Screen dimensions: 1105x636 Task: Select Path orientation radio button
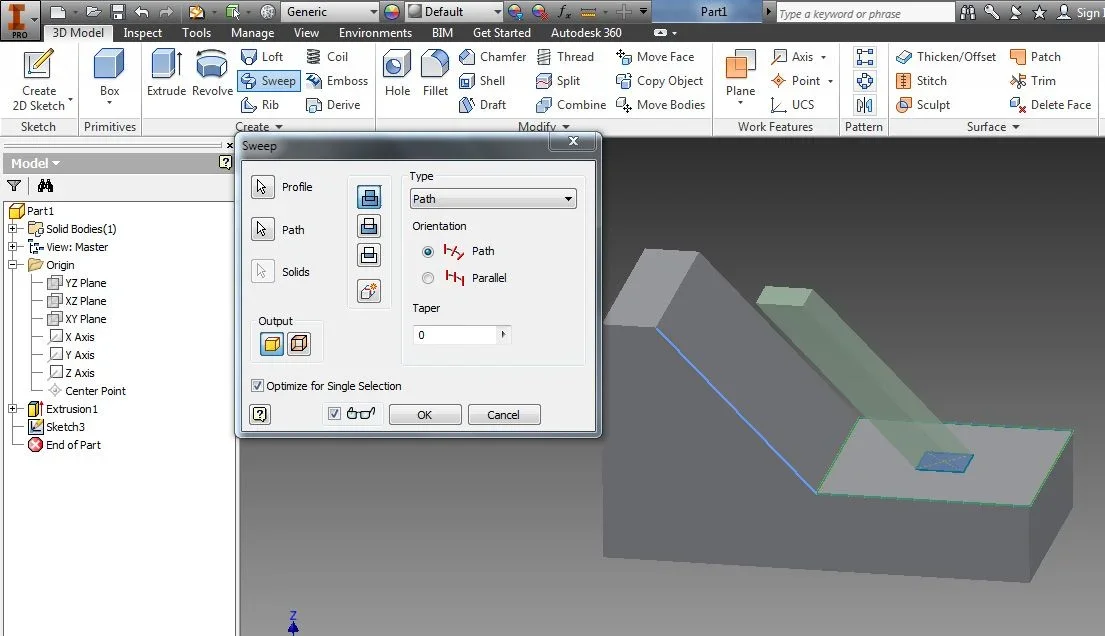(428, 252)
